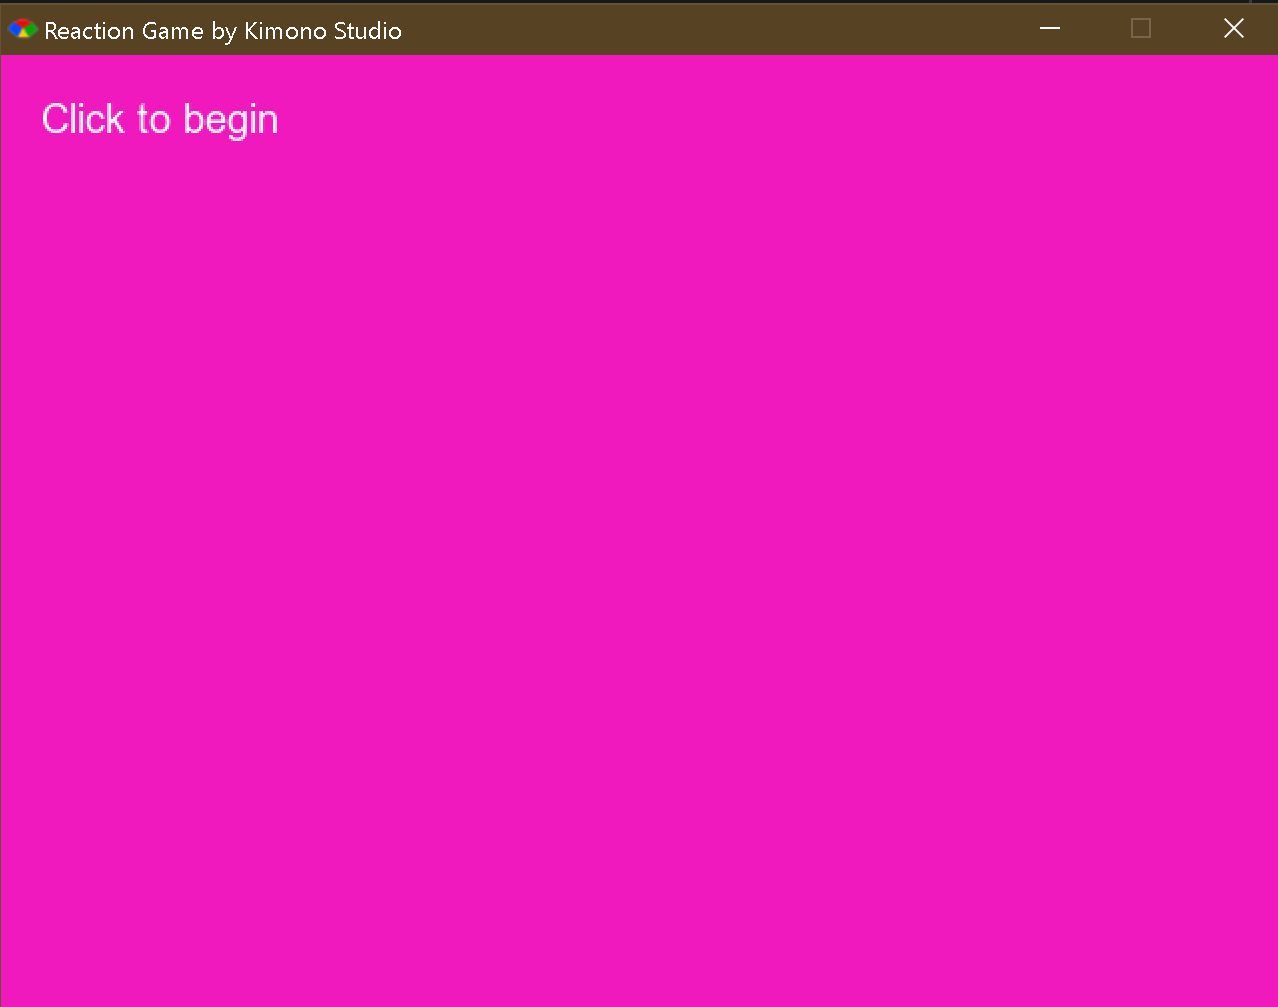Click the multicolored icon beside the window title
Screen dimensions: 1278x1007
[x=22, y=29]
